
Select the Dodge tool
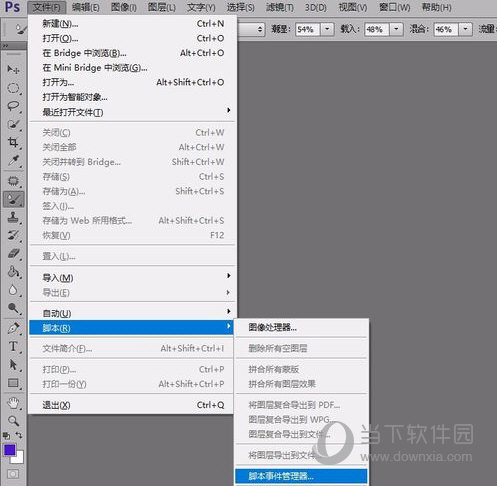[x=13, y=308]
